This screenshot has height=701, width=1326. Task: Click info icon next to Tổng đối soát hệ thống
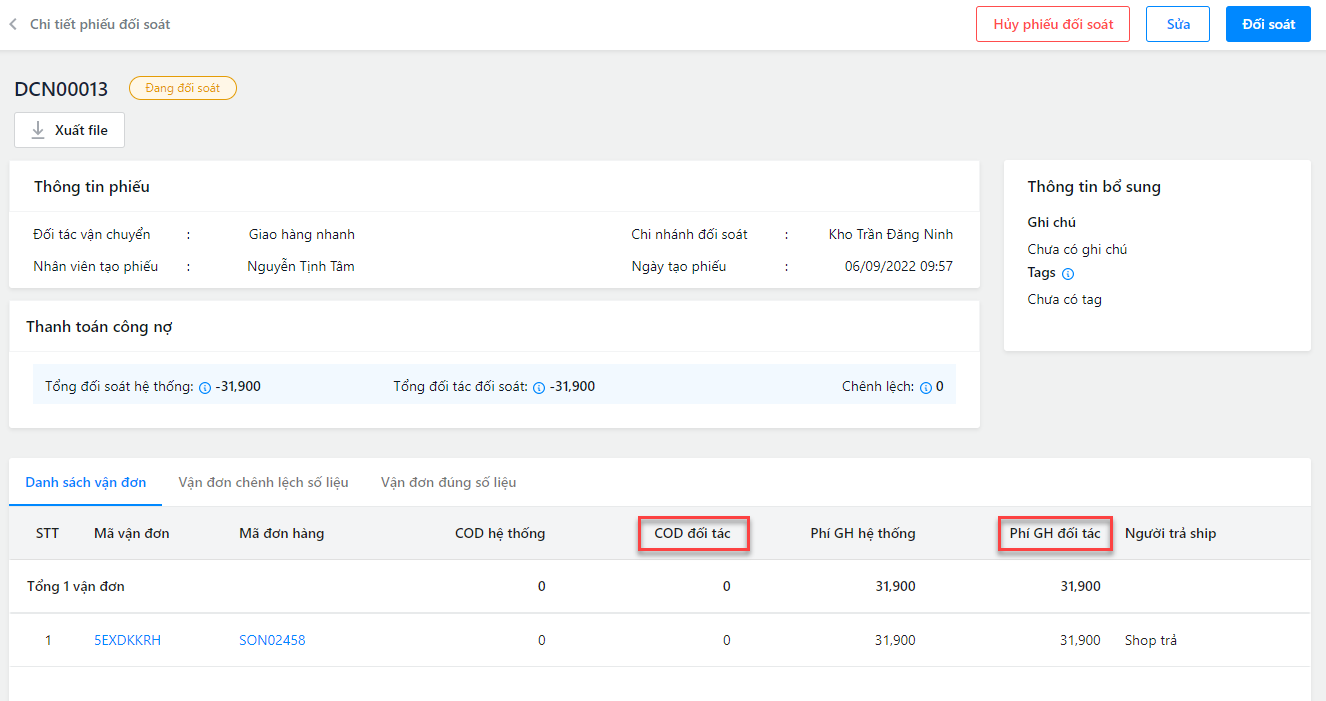[x=205, y=387]
